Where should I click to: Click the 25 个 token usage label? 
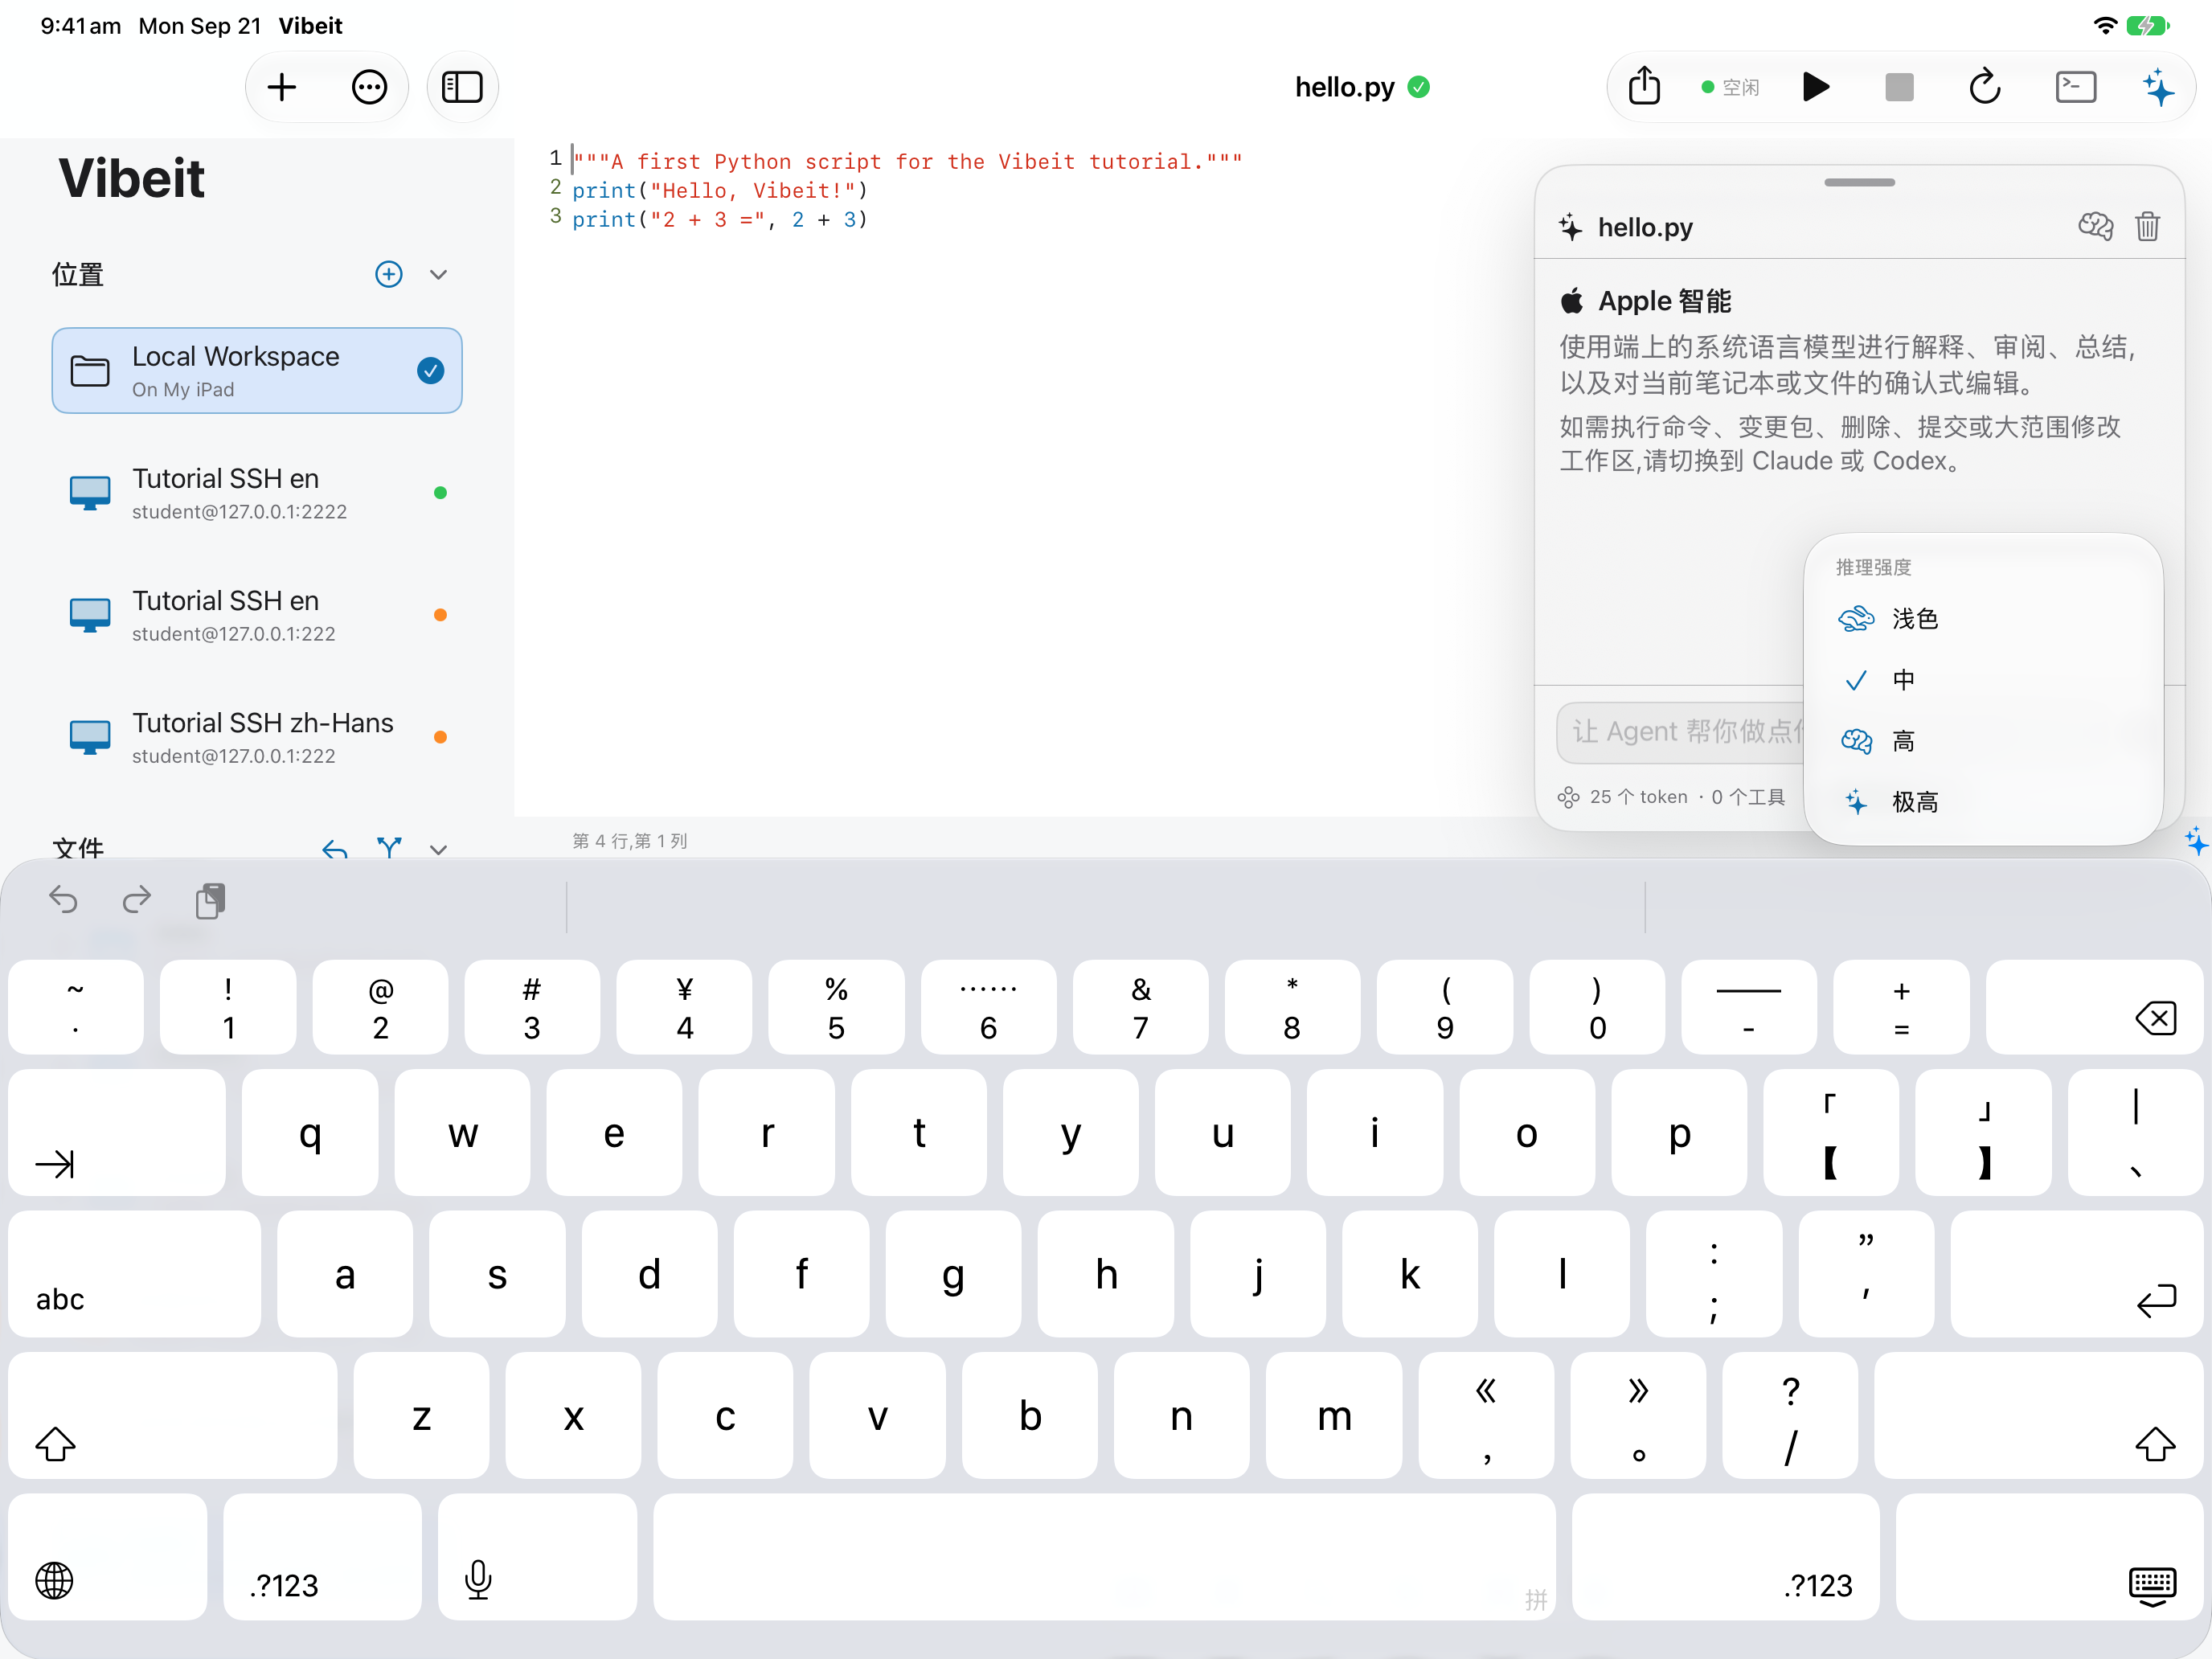[x=1639, y=797]
